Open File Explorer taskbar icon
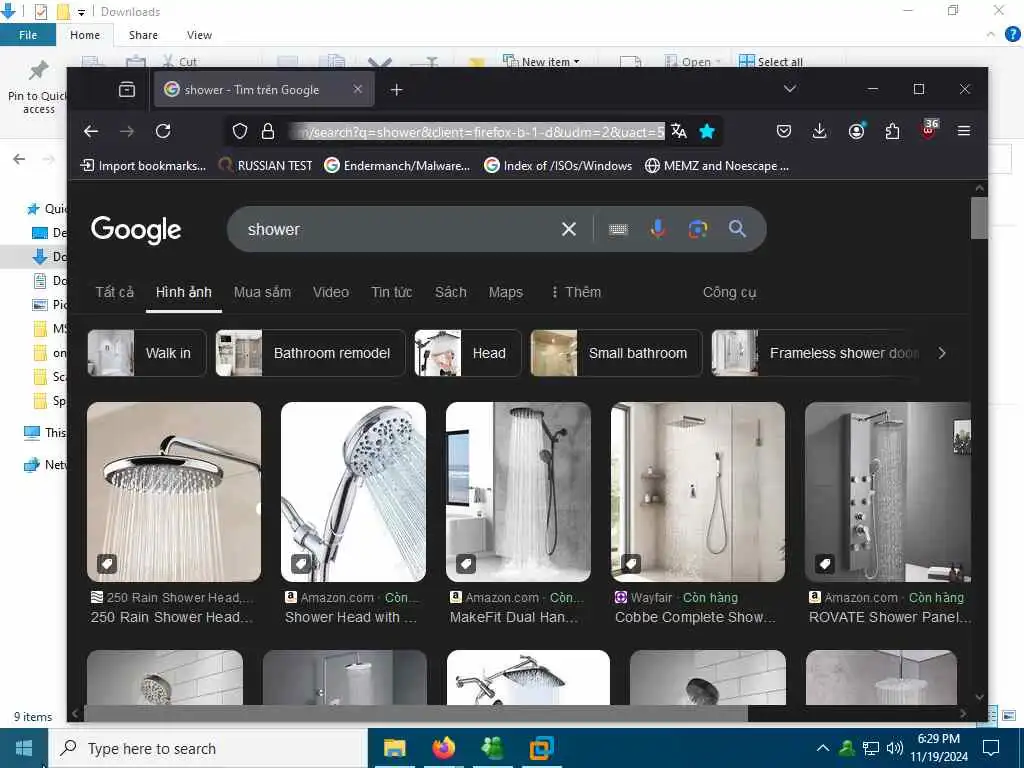This screenshot has height=768, width=1024. pyautogui.click(x=394, y=748)
